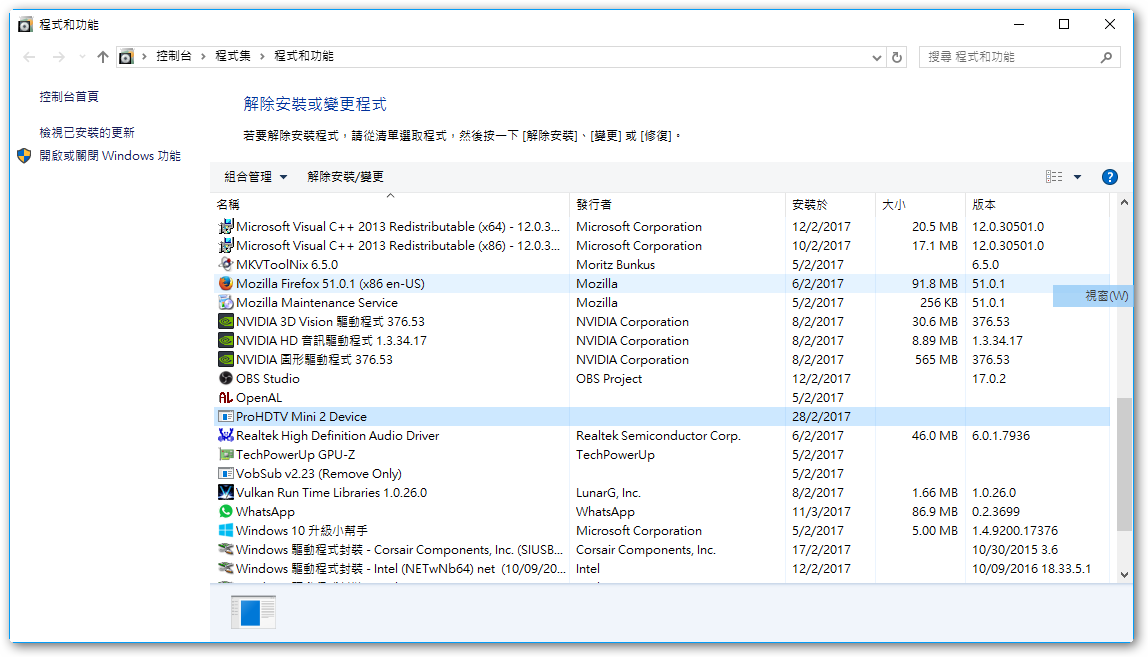Click the selected program thumbnail in details pane
This screenshot has height=657, width=1148.
click(253, 612)
